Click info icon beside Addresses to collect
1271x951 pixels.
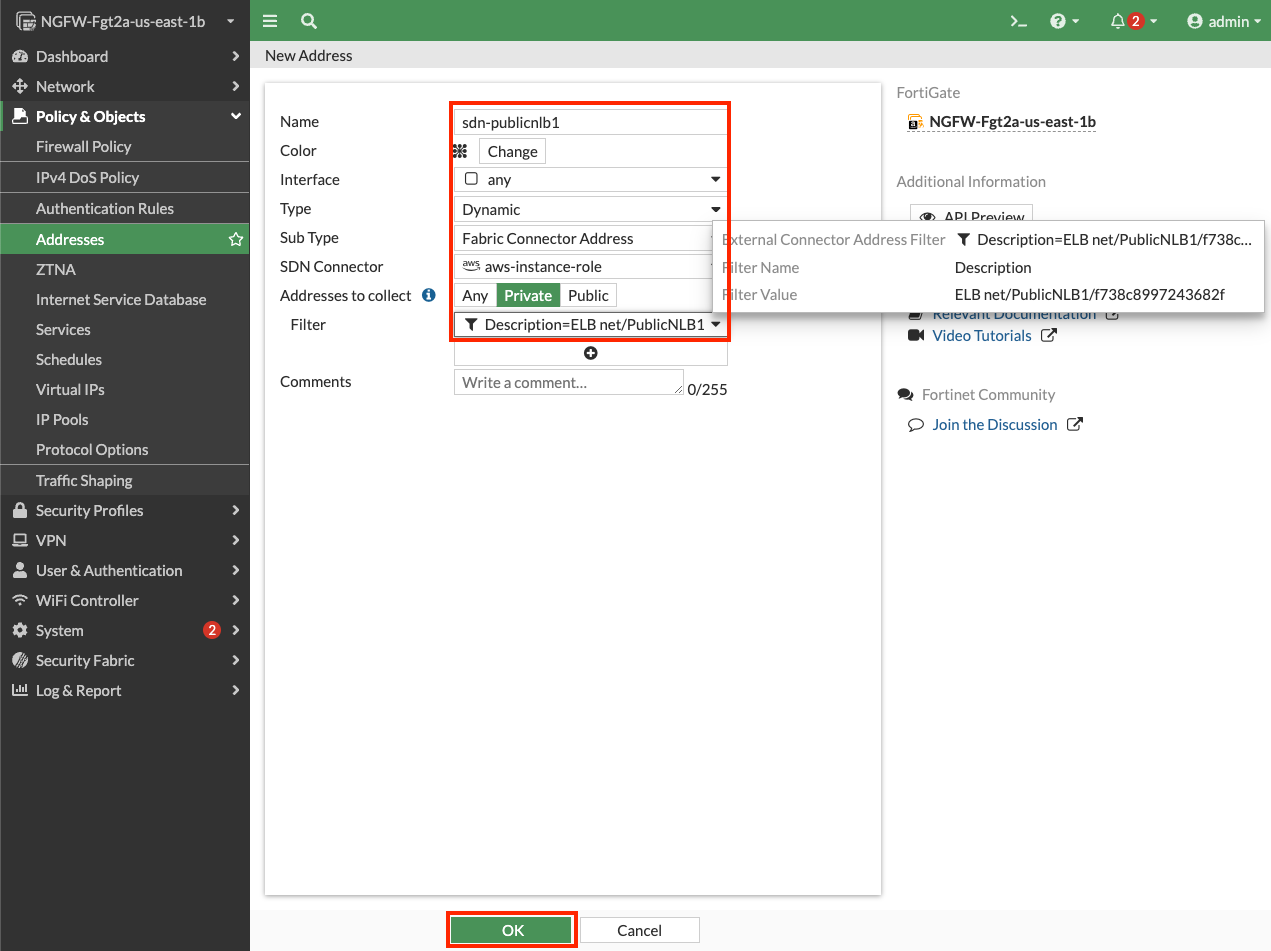point(428,295)
